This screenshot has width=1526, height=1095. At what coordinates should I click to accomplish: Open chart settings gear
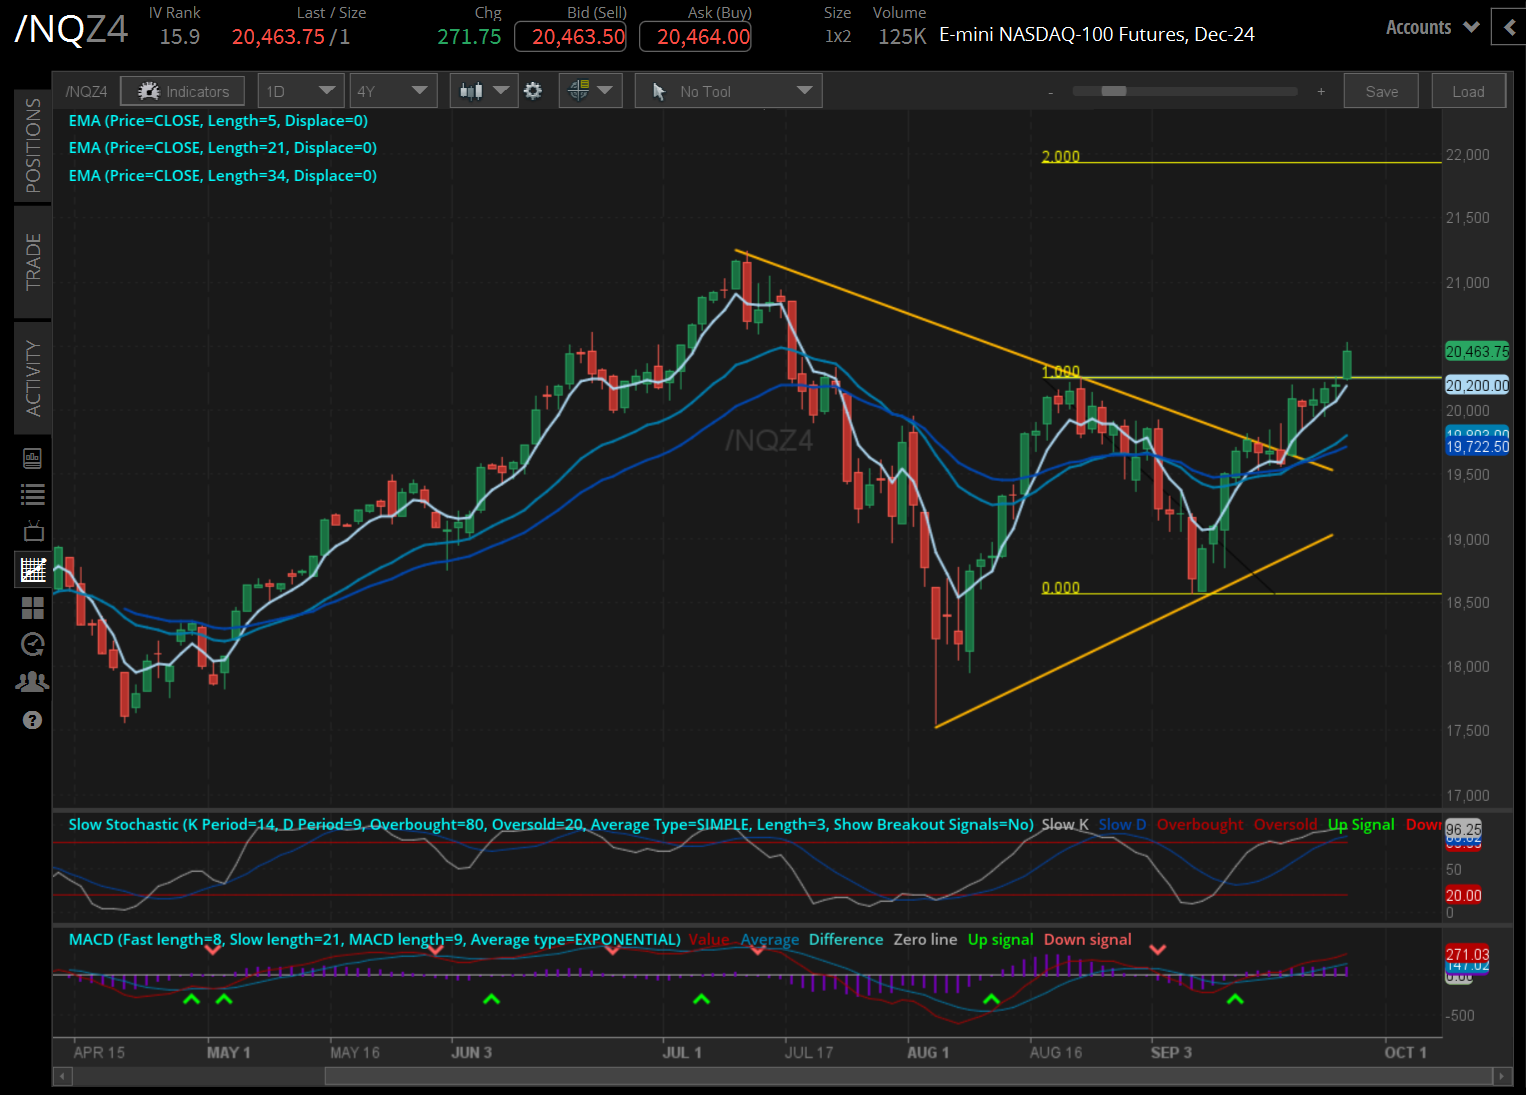[x=533, y=91]
